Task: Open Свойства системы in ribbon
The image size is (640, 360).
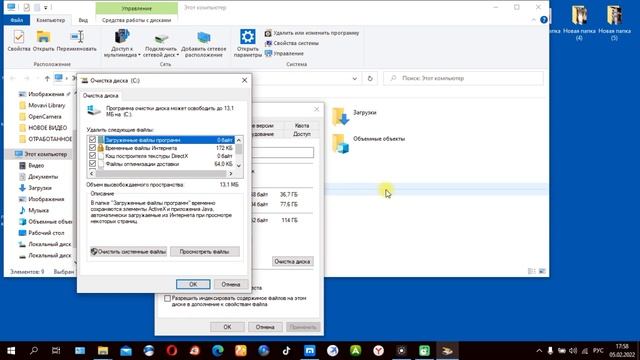Action: (292, 43)
